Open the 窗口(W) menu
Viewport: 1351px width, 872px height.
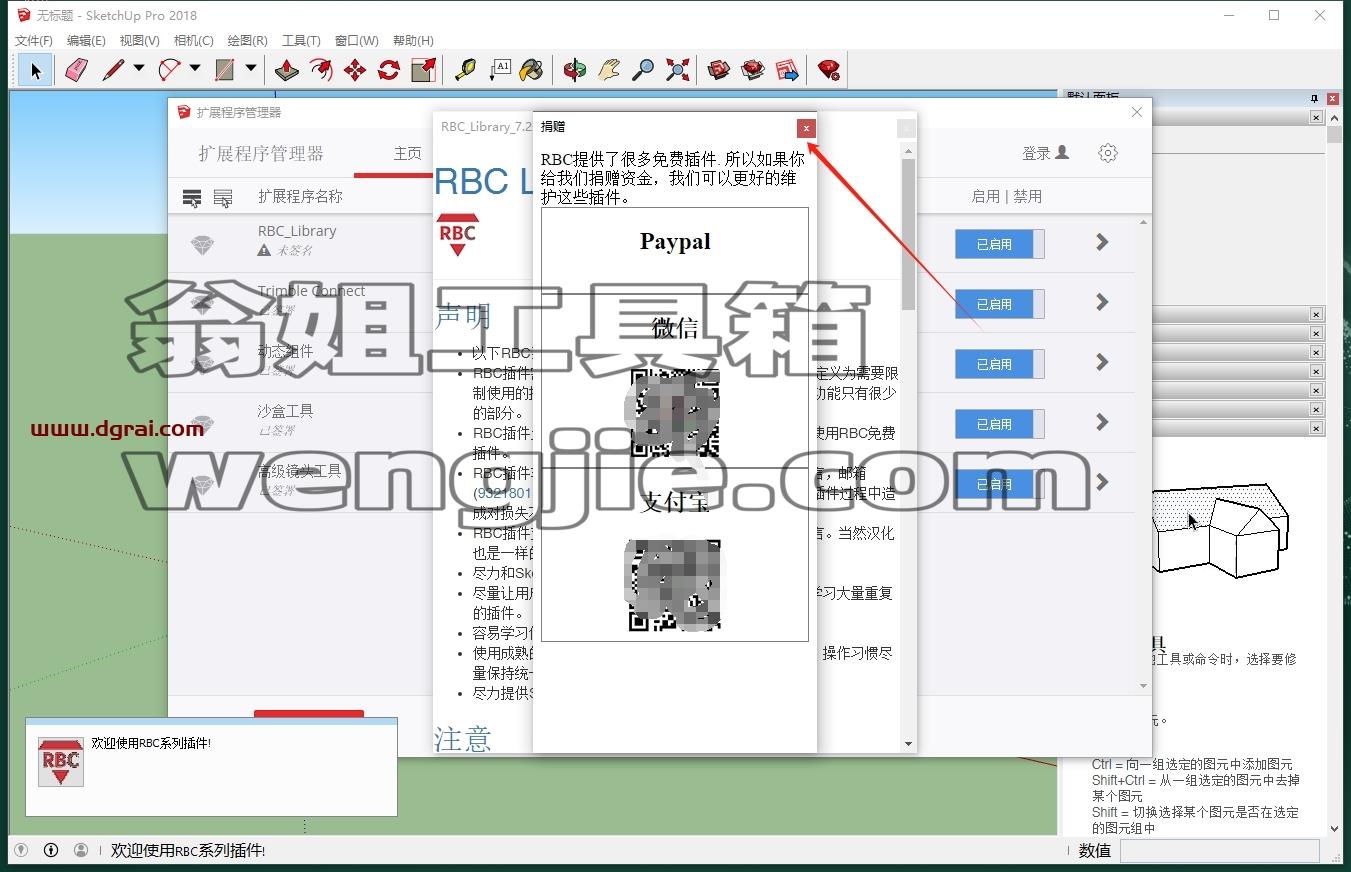click(356, 40)
